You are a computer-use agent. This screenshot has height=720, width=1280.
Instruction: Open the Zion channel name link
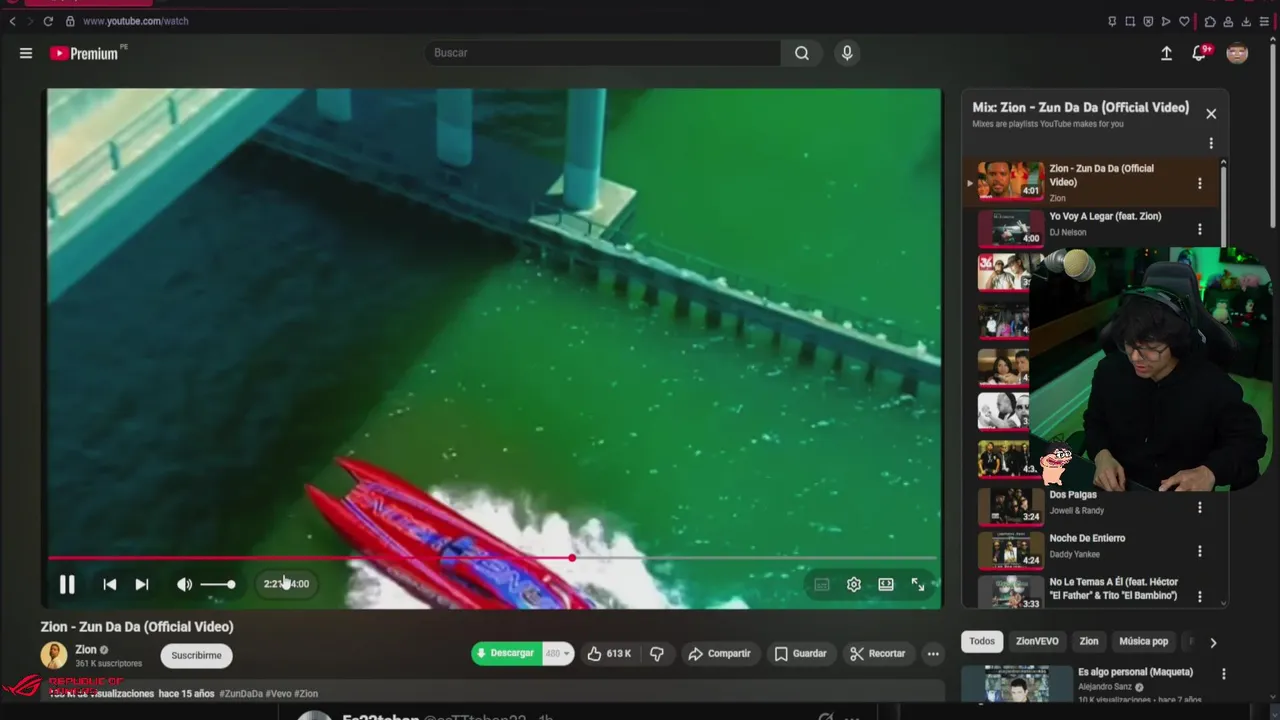pyautogui.click(x=86, y=650)
